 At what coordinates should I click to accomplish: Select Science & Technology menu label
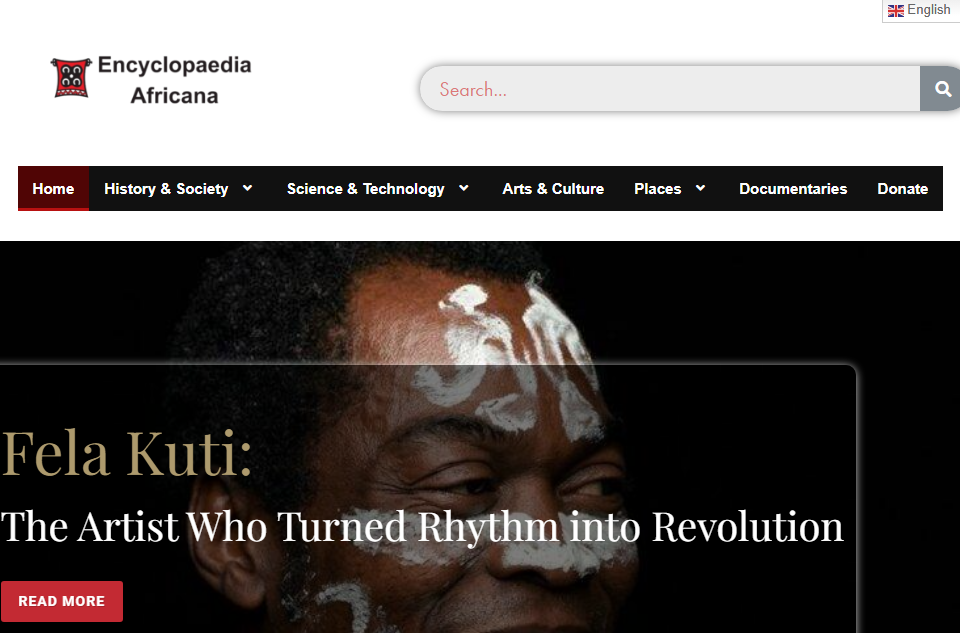pyautogui.click(x=366, y=189)
